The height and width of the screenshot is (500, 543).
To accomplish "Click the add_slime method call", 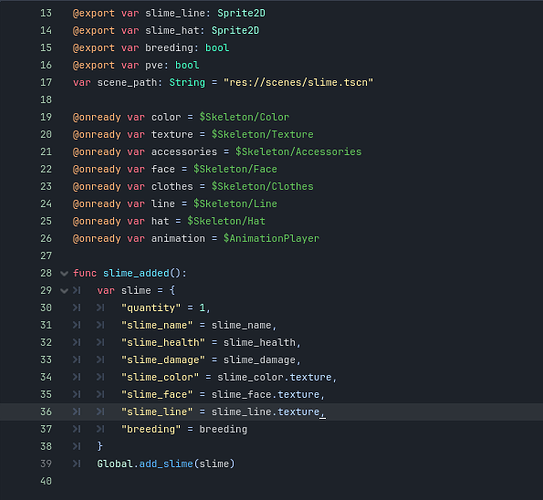I will point(166,464).
